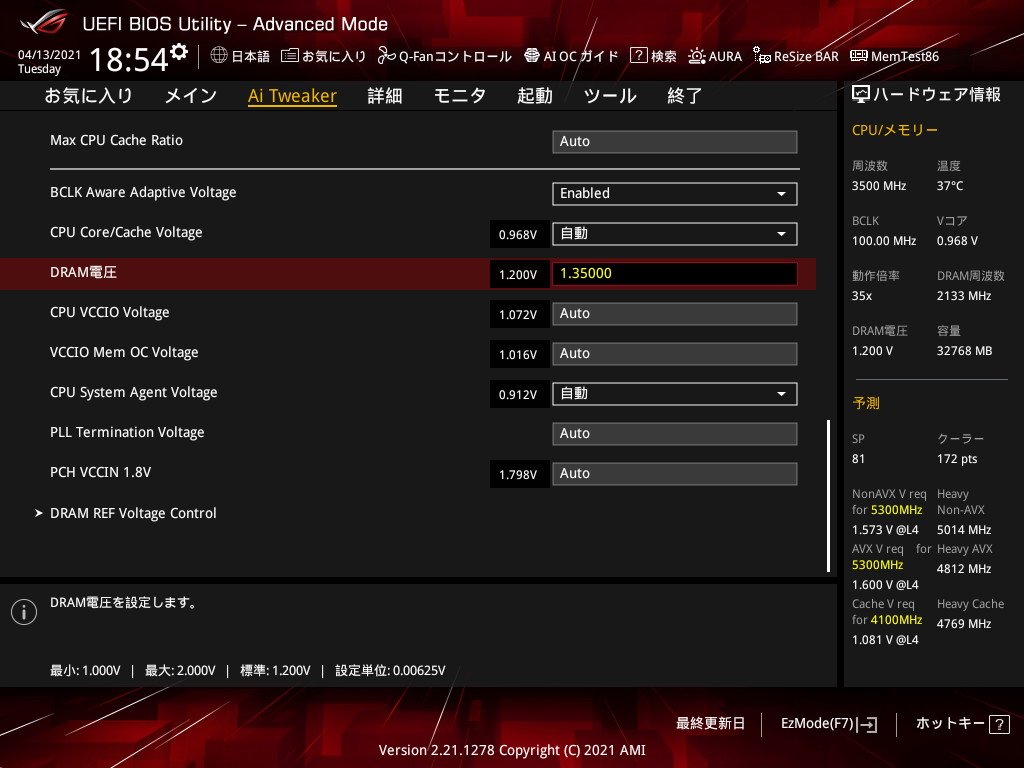Click the settings list scrollbar
1024x768 pixels.
pos(828,496)
